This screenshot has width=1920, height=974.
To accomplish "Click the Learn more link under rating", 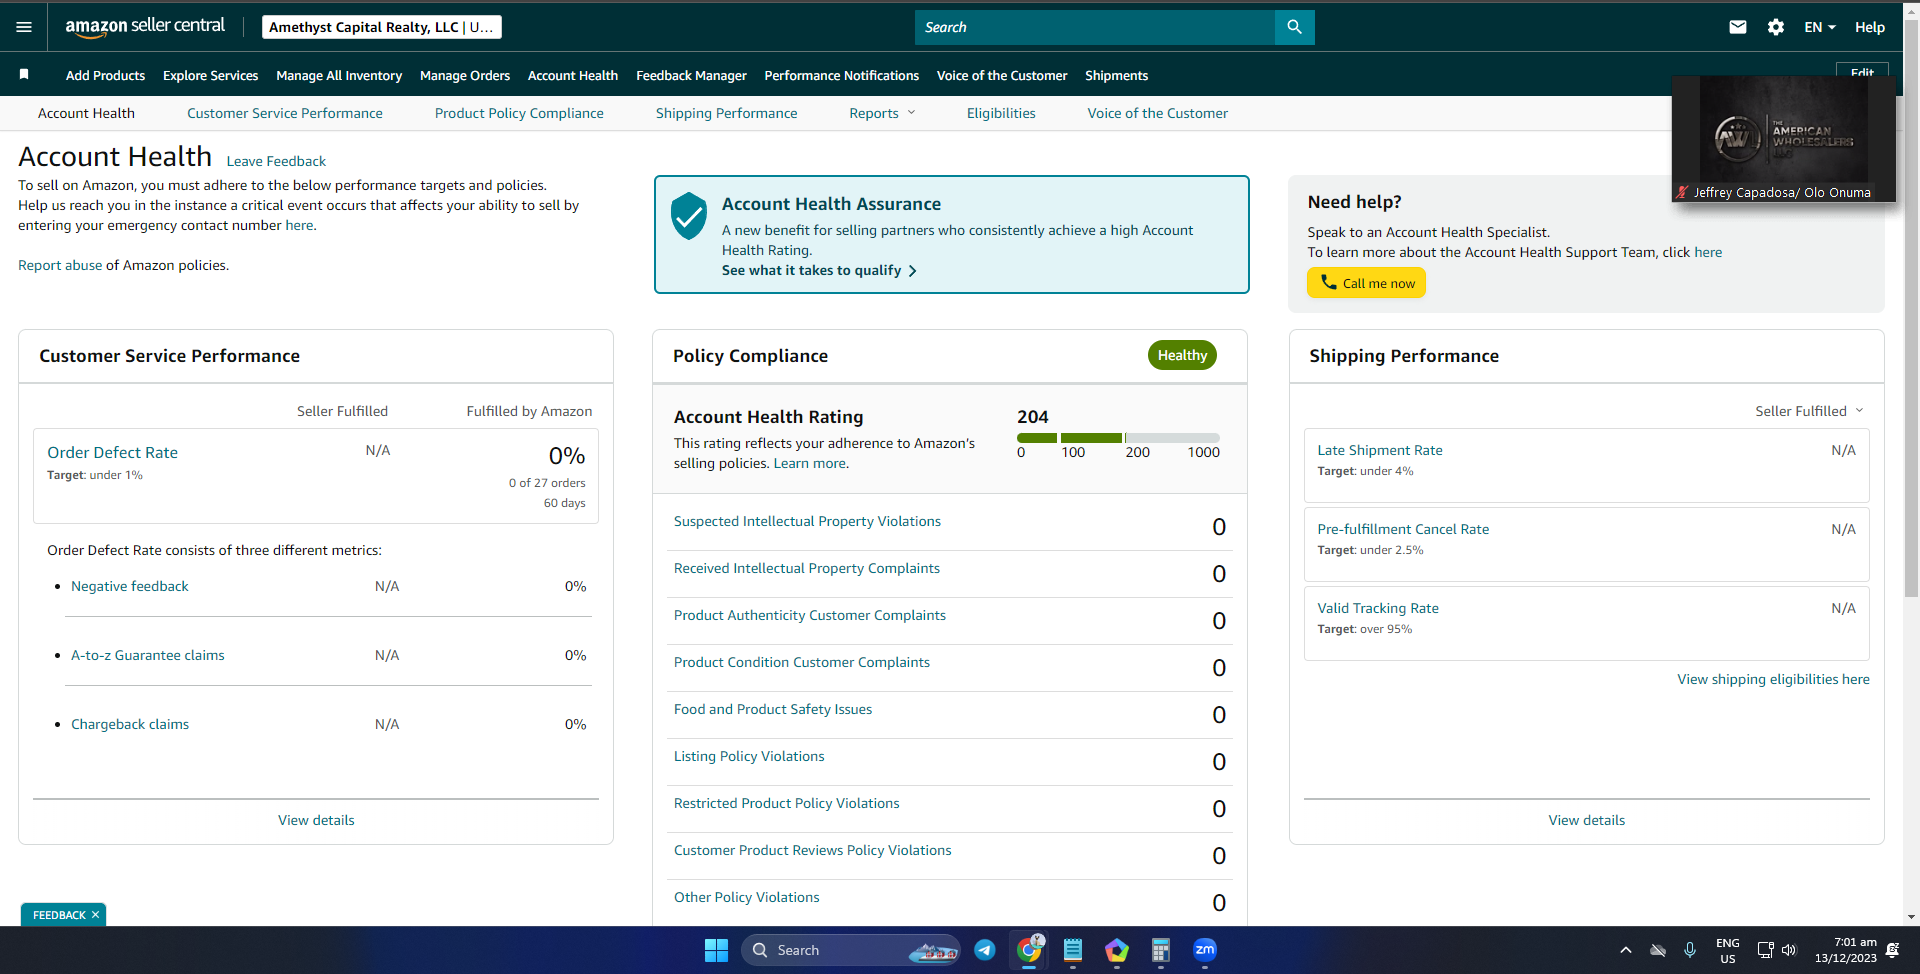I will click(809, 463).
